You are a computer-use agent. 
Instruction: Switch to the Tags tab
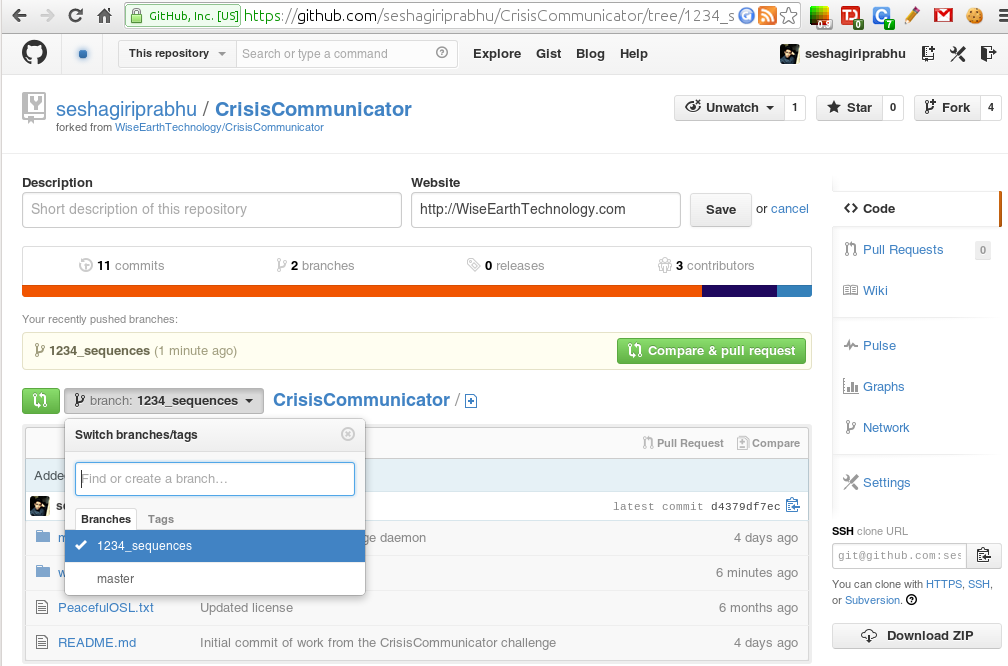tap(161, 519)
